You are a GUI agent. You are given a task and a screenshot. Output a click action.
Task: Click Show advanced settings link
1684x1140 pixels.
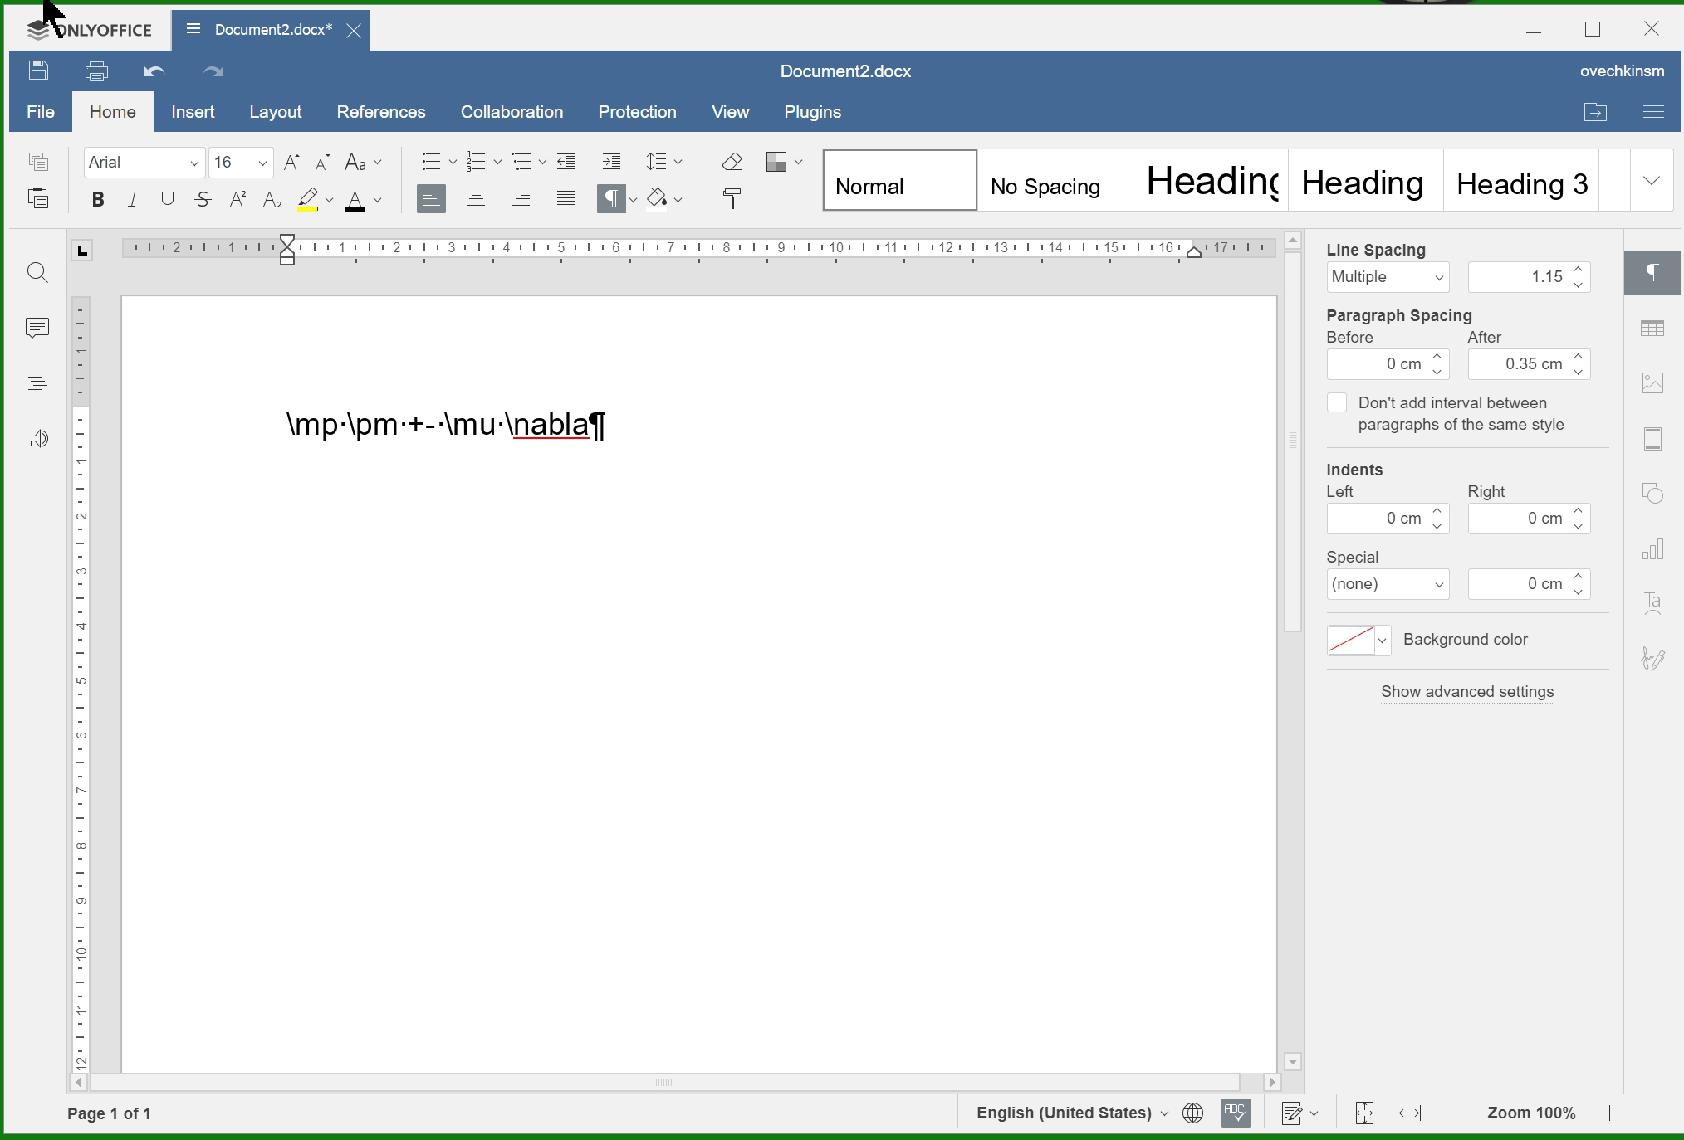click(x=1467, y=692)
